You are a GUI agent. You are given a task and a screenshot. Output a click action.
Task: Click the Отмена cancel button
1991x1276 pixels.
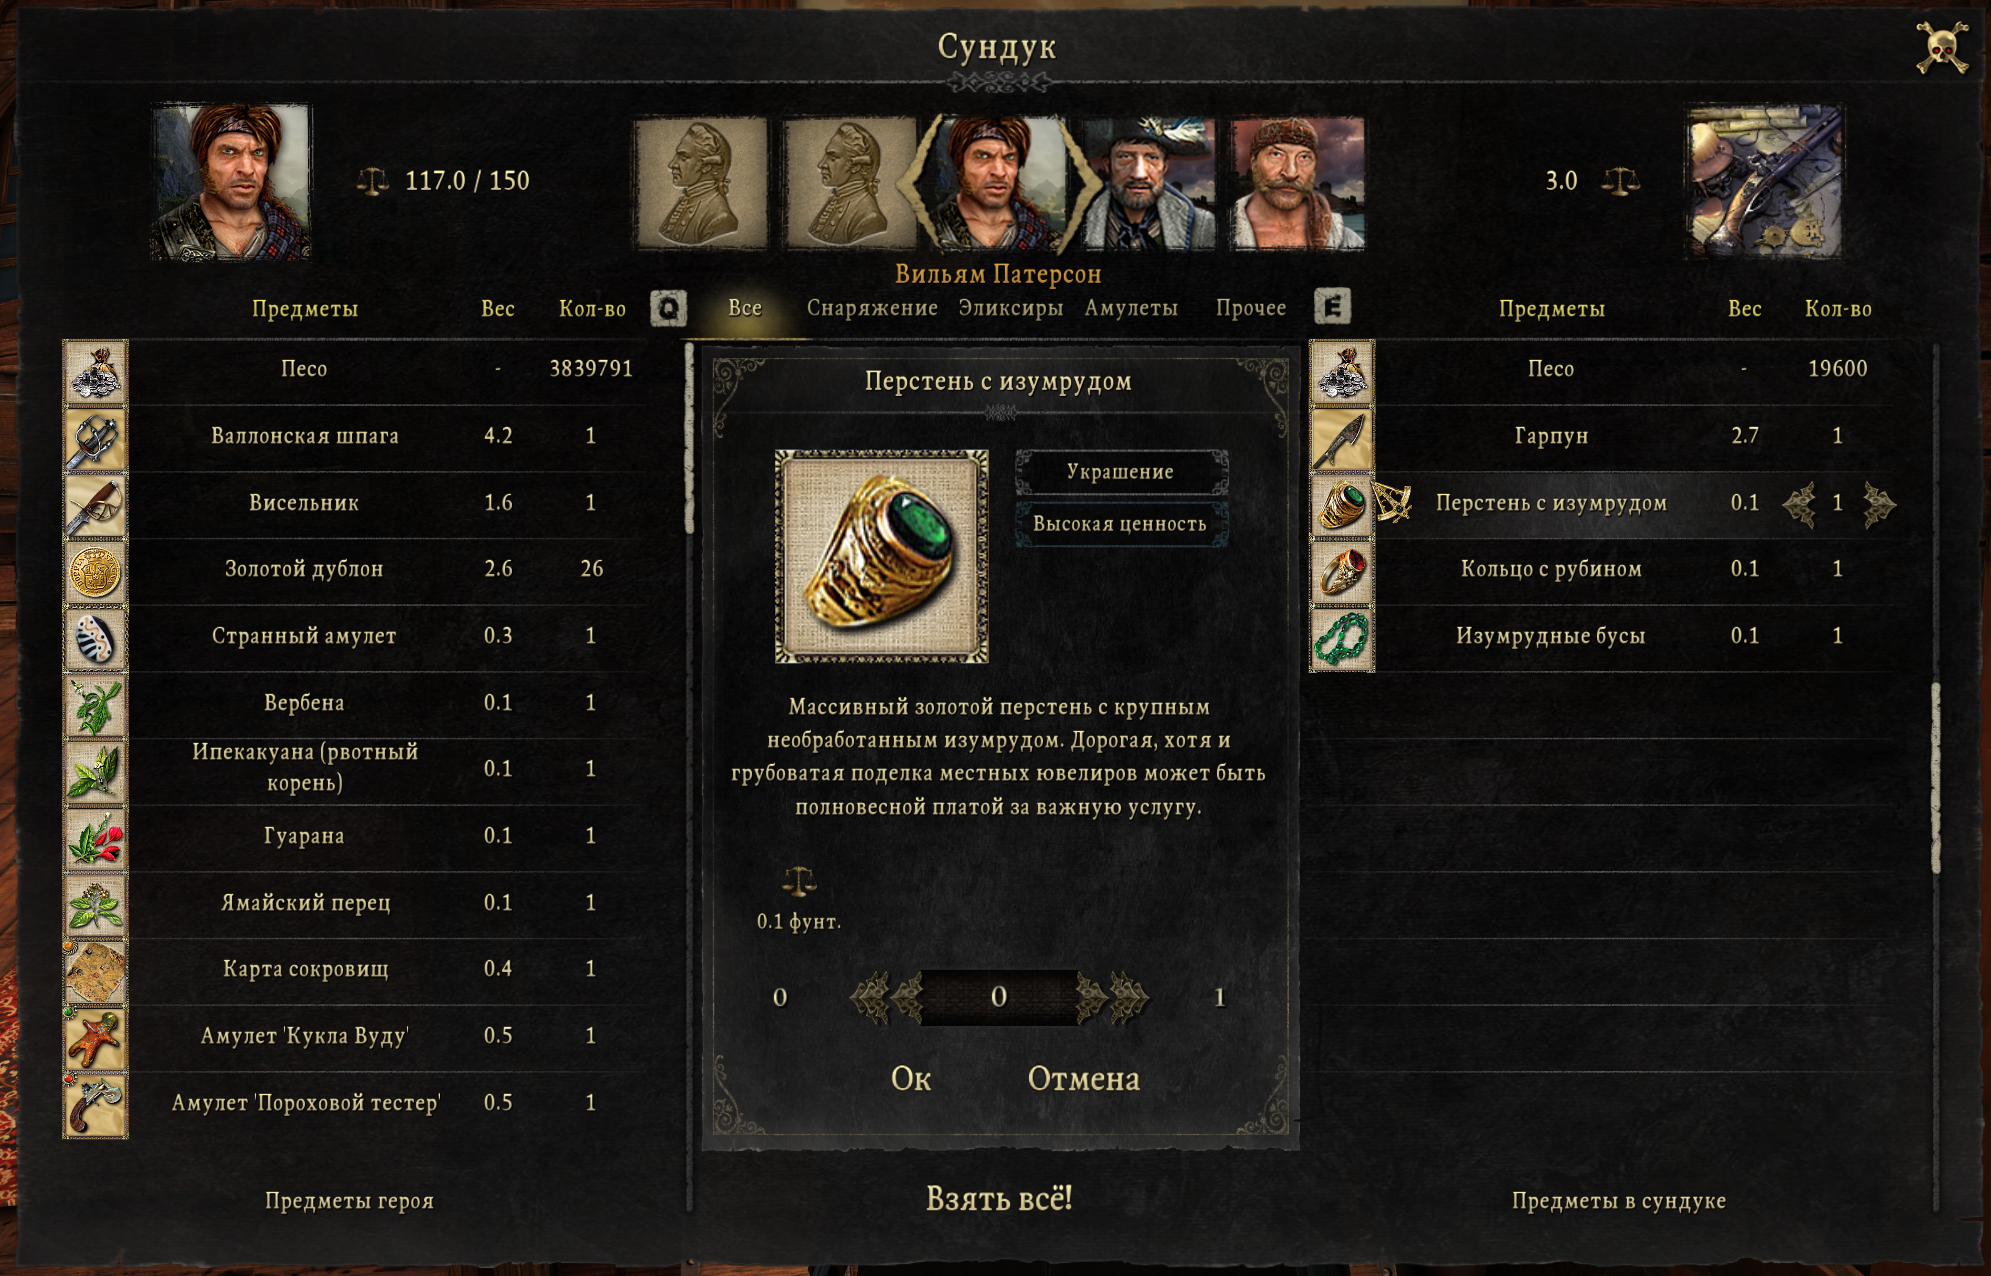tap(1084, 1079)
